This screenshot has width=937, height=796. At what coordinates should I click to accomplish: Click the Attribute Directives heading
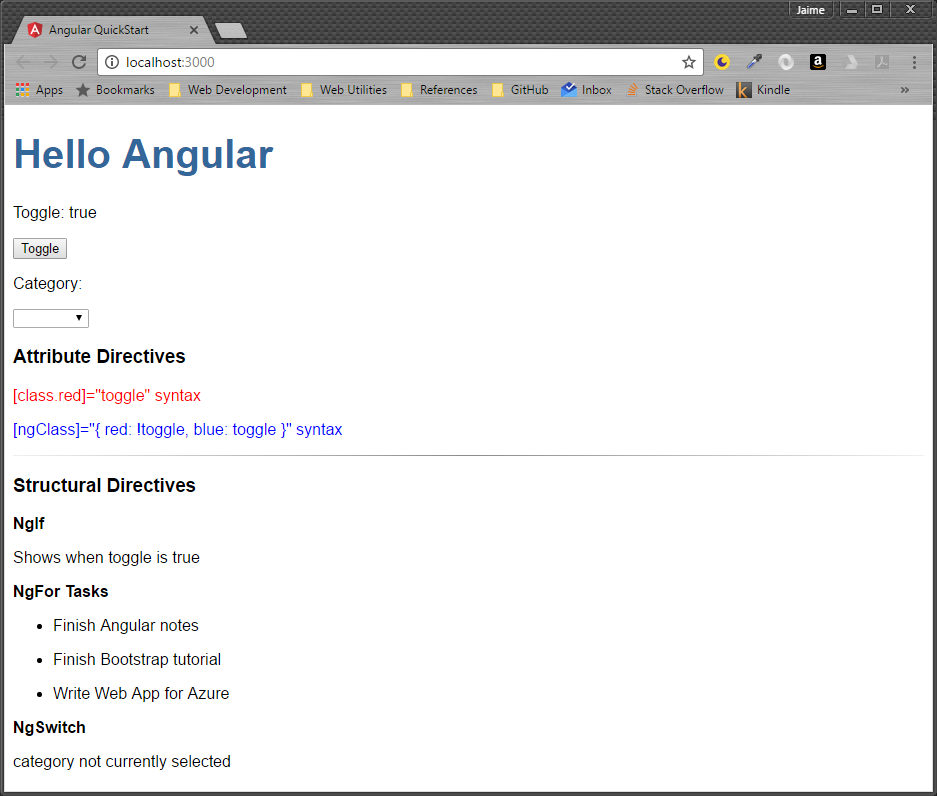99,357
